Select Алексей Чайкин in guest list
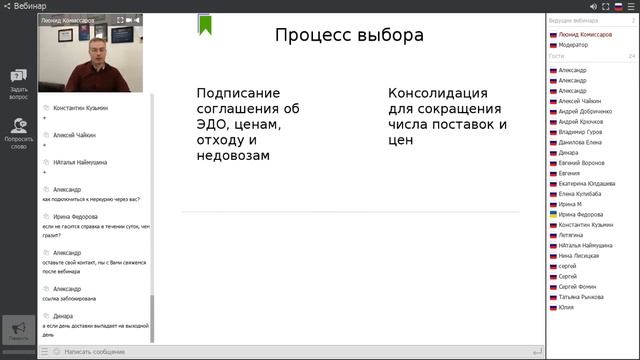This screenshot has width=640, height=360. click(580, 101)
